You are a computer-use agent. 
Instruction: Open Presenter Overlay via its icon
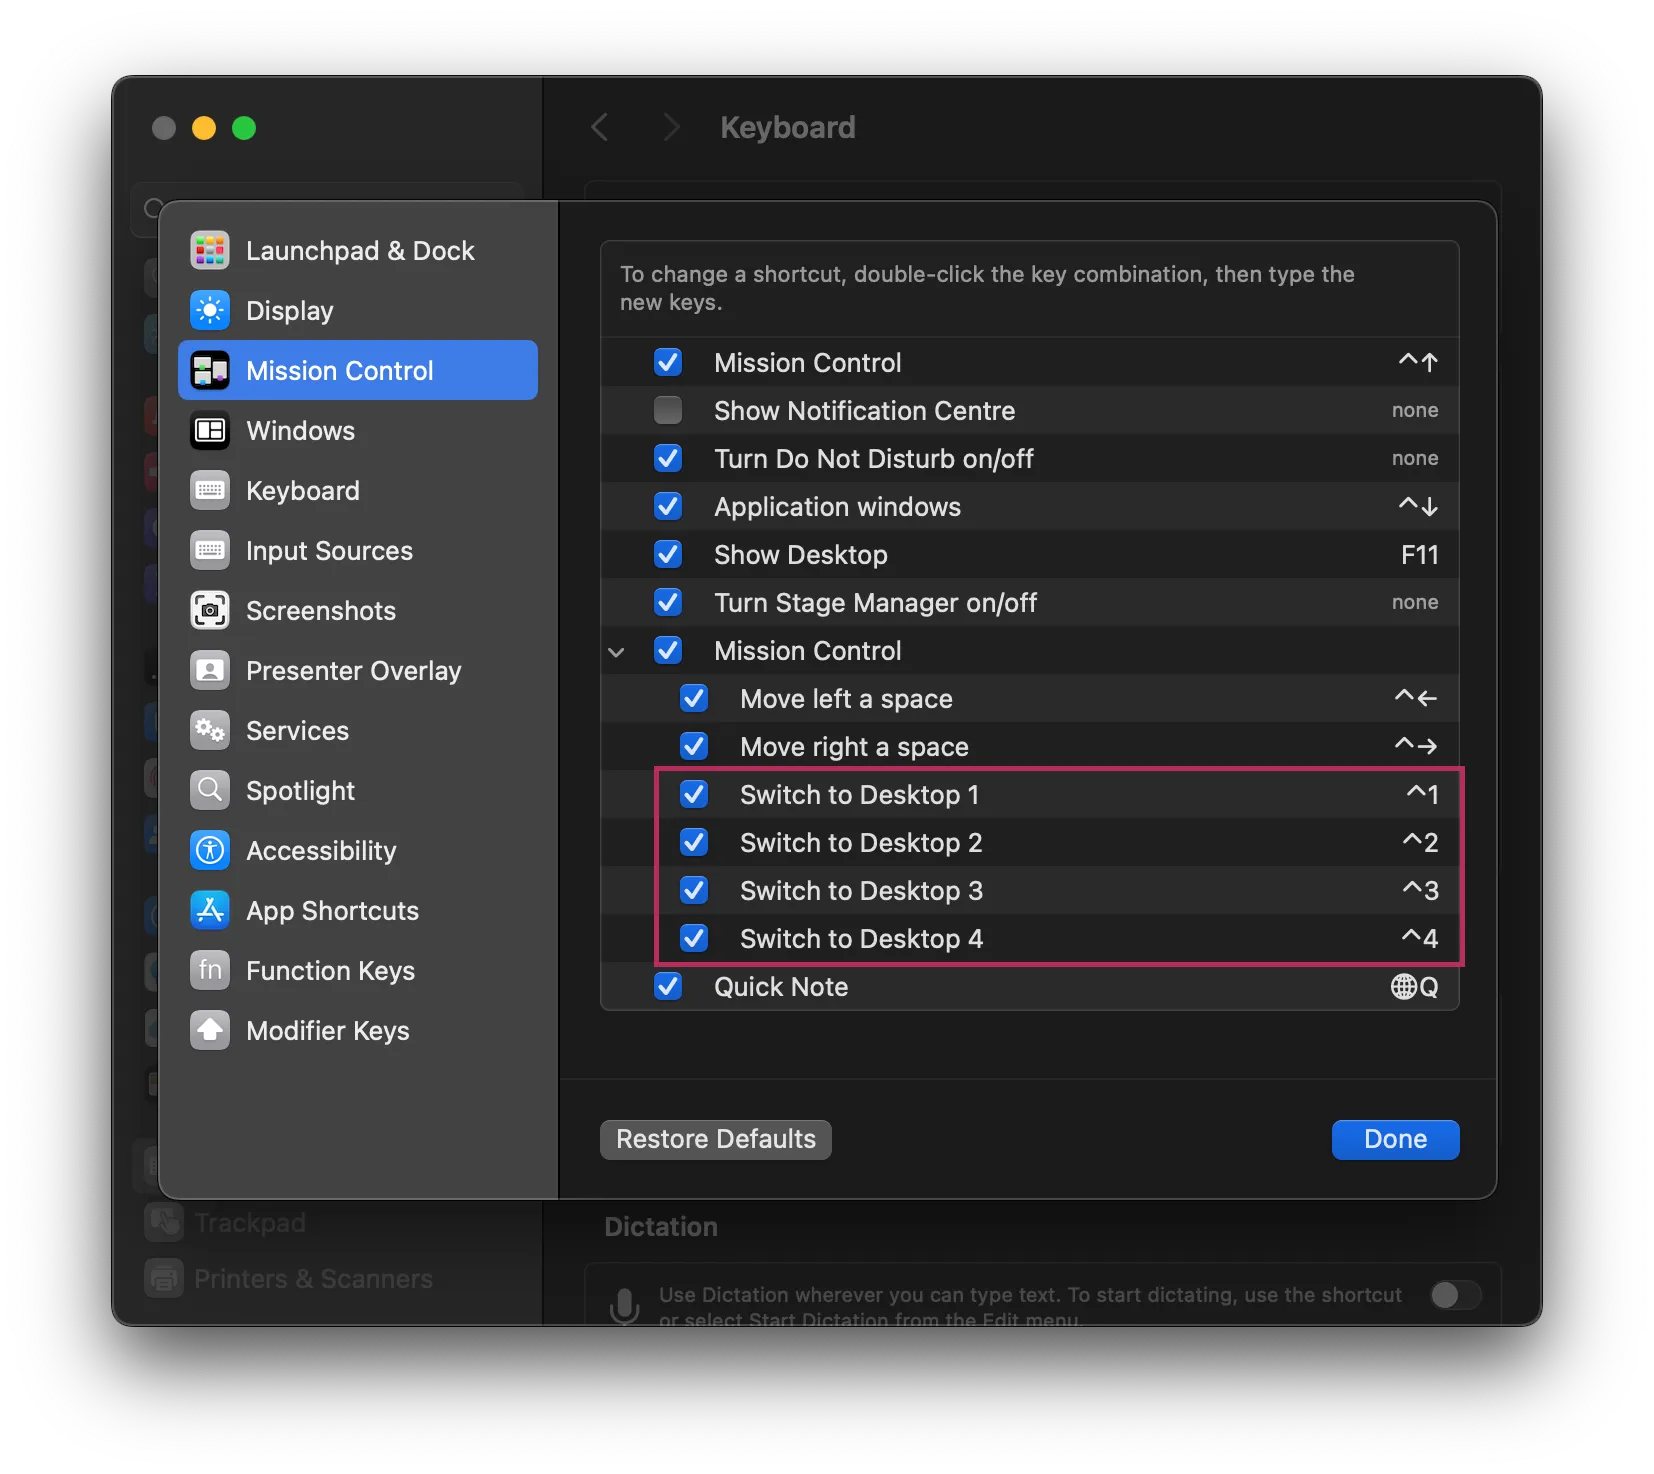tap(211, 670)
